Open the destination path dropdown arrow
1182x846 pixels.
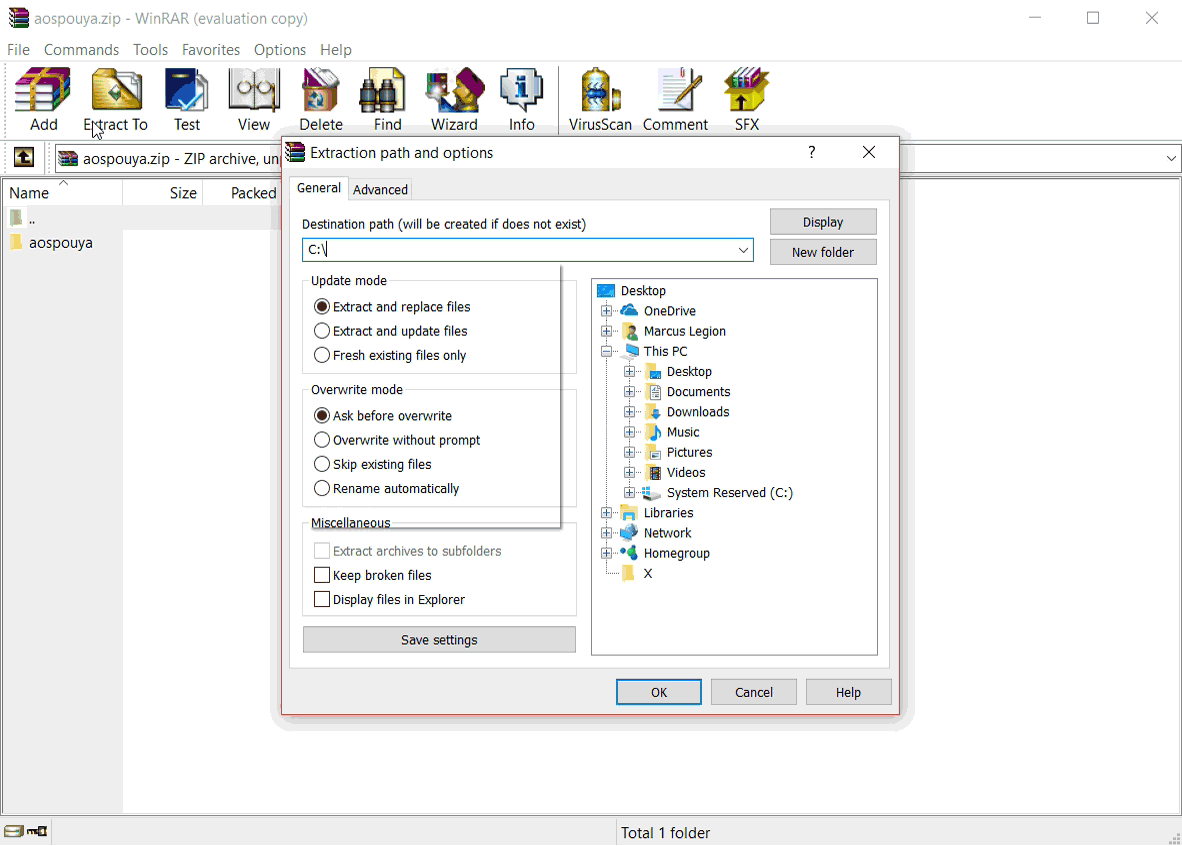743,250
